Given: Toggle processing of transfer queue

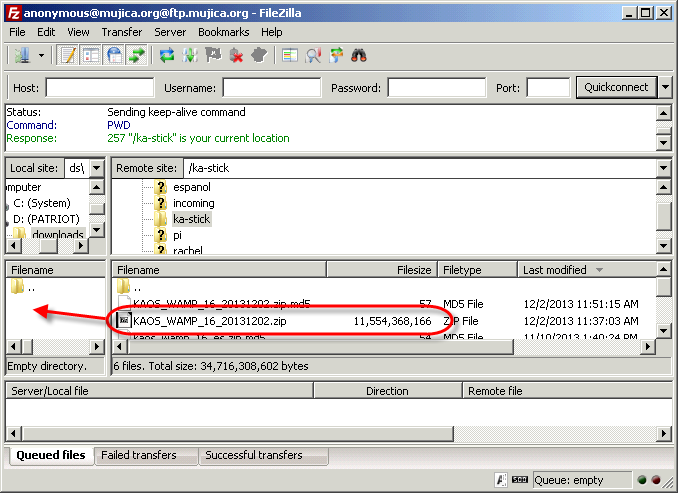Looking at the screenshot, I should coord(190,55).
